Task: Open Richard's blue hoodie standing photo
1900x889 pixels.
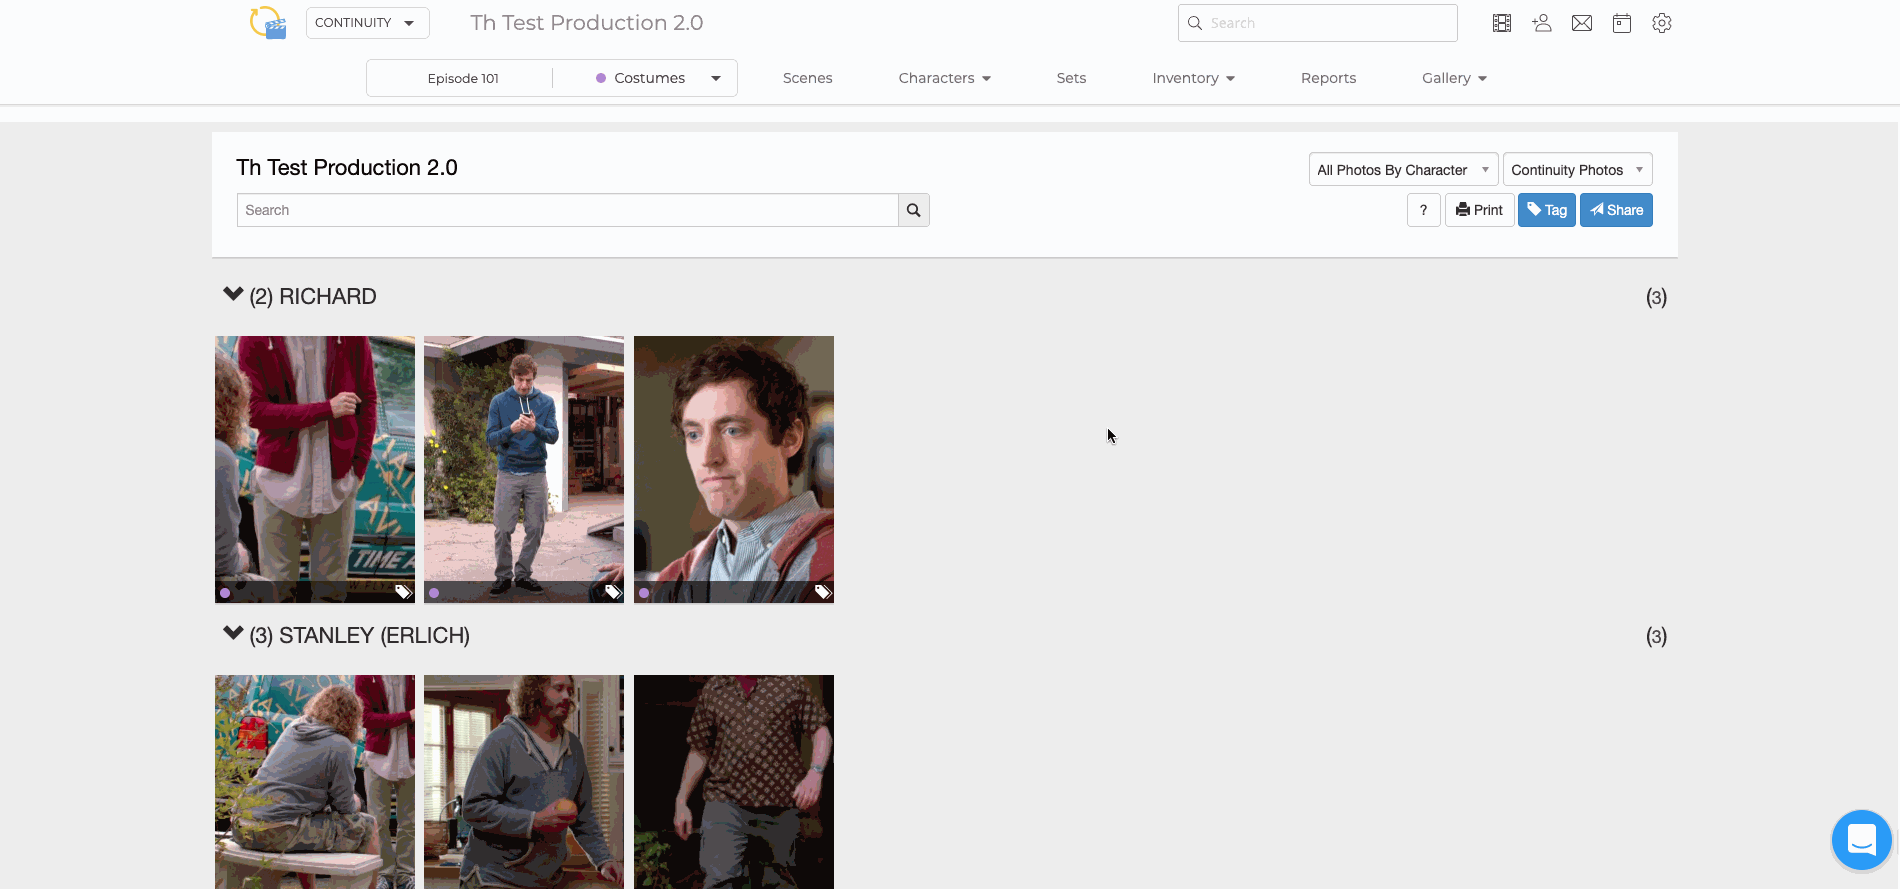Action: (524, 469)
